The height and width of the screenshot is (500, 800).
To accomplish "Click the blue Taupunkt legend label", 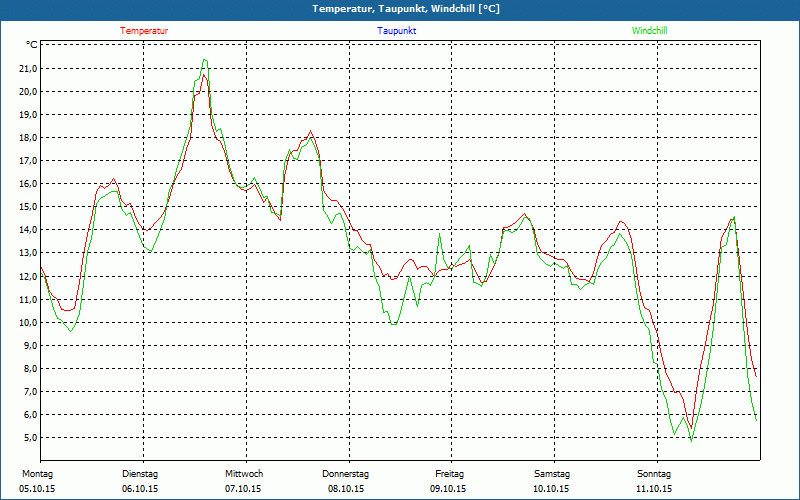I will coord(396,31).
